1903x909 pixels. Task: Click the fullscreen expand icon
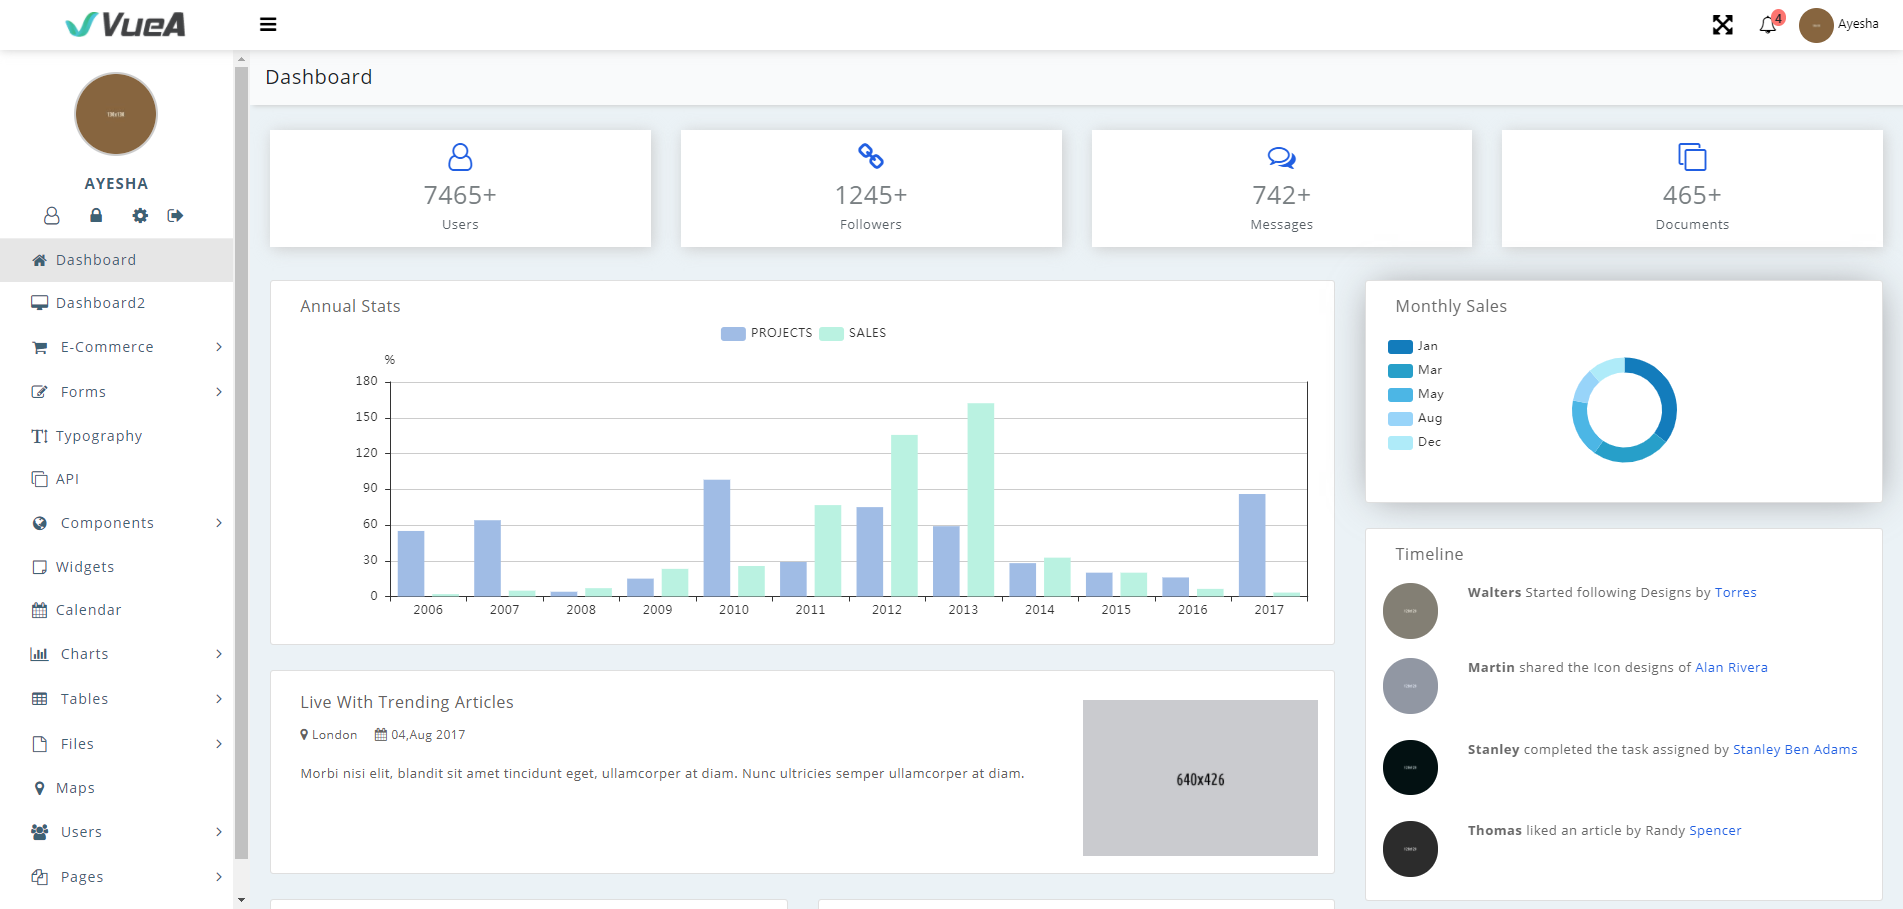1722,25
